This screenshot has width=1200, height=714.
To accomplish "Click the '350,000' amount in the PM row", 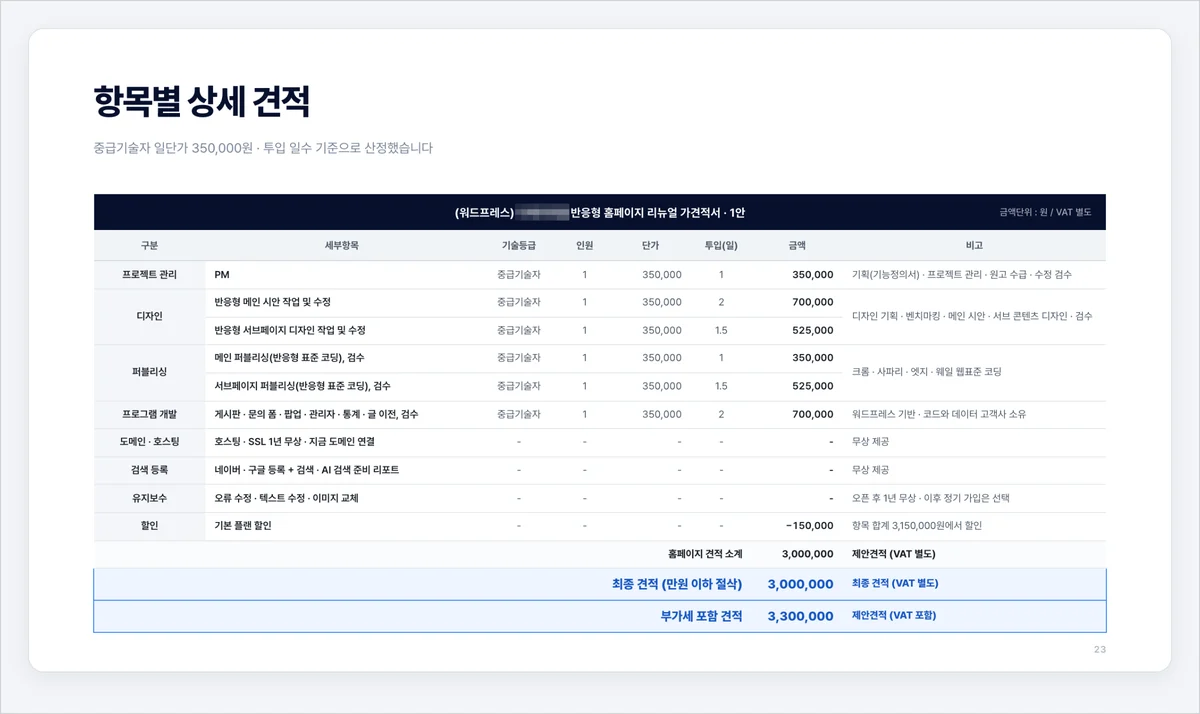I will [x=813, y=274].
